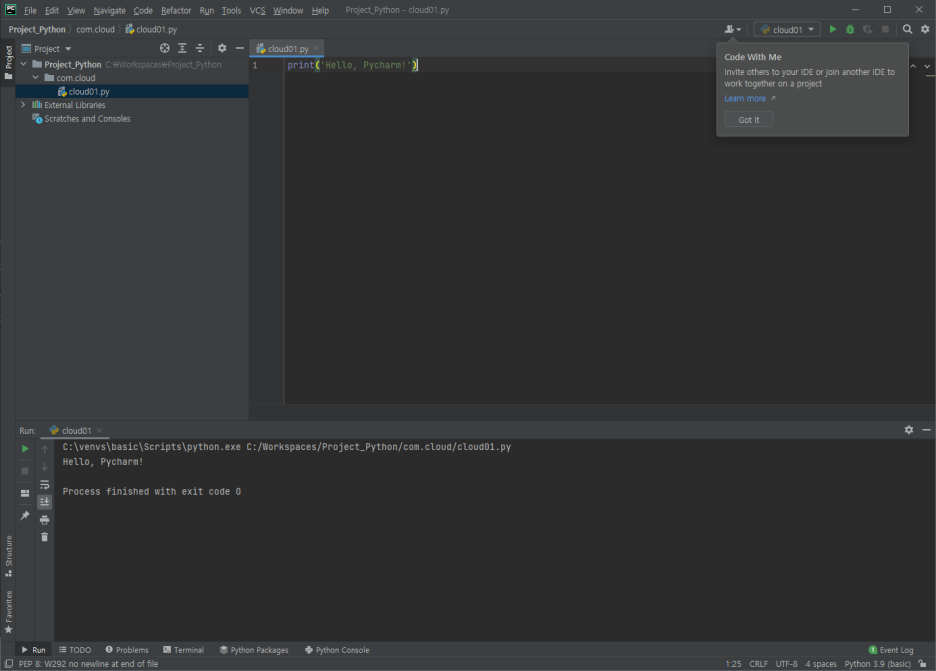Screen dimensions: 936x671
Task: Collapse the Project_Python root folder
Action: 23,64
